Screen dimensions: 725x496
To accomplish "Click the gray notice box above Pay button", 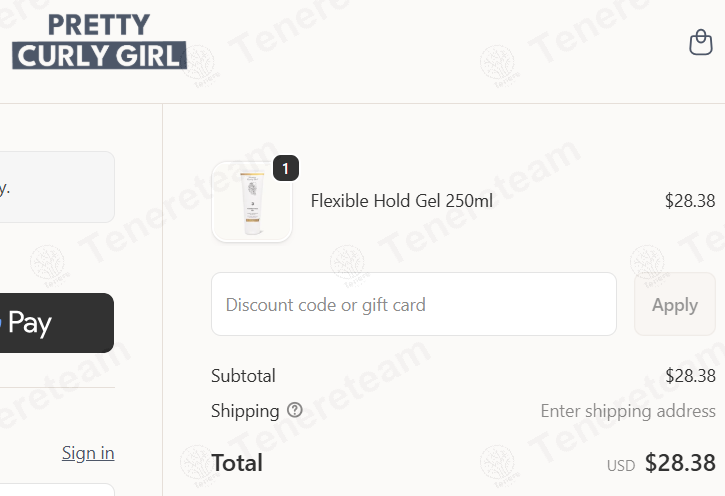I will click(57, 187).
